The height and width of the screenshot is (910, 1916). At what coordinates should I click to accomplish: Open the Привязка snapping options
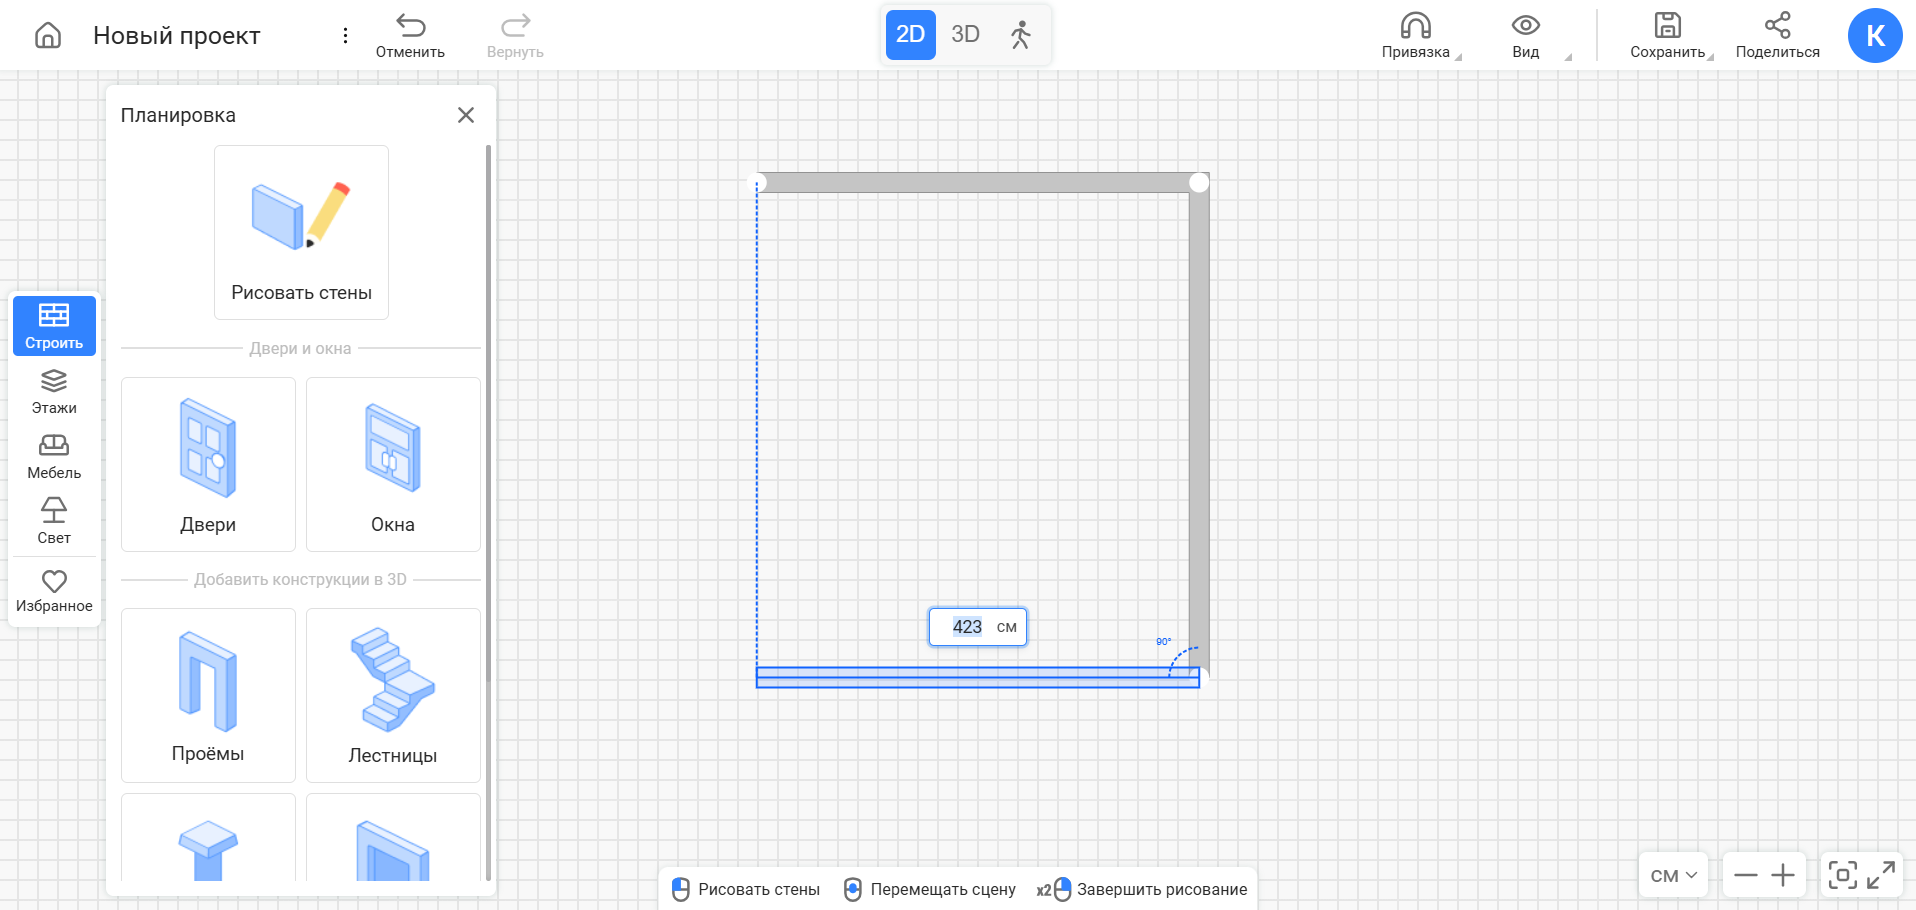1415,36
